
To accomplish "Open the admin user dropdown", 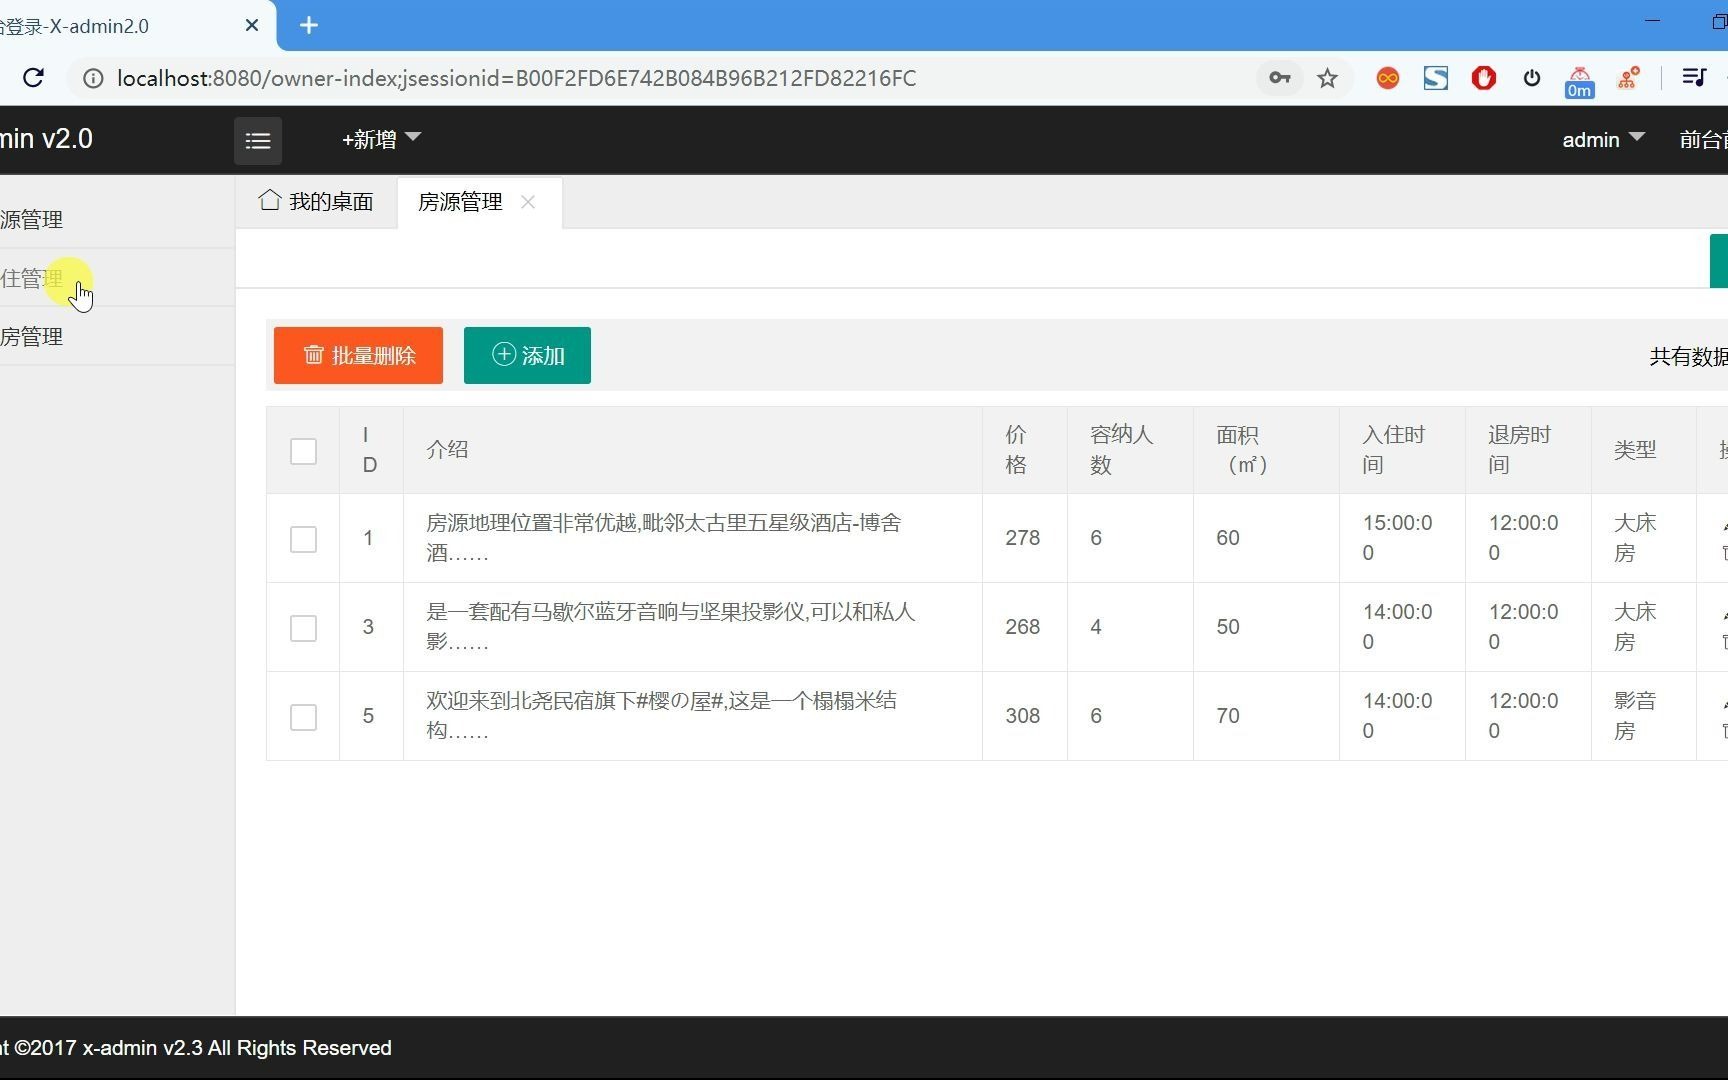I will (1603, 139).
